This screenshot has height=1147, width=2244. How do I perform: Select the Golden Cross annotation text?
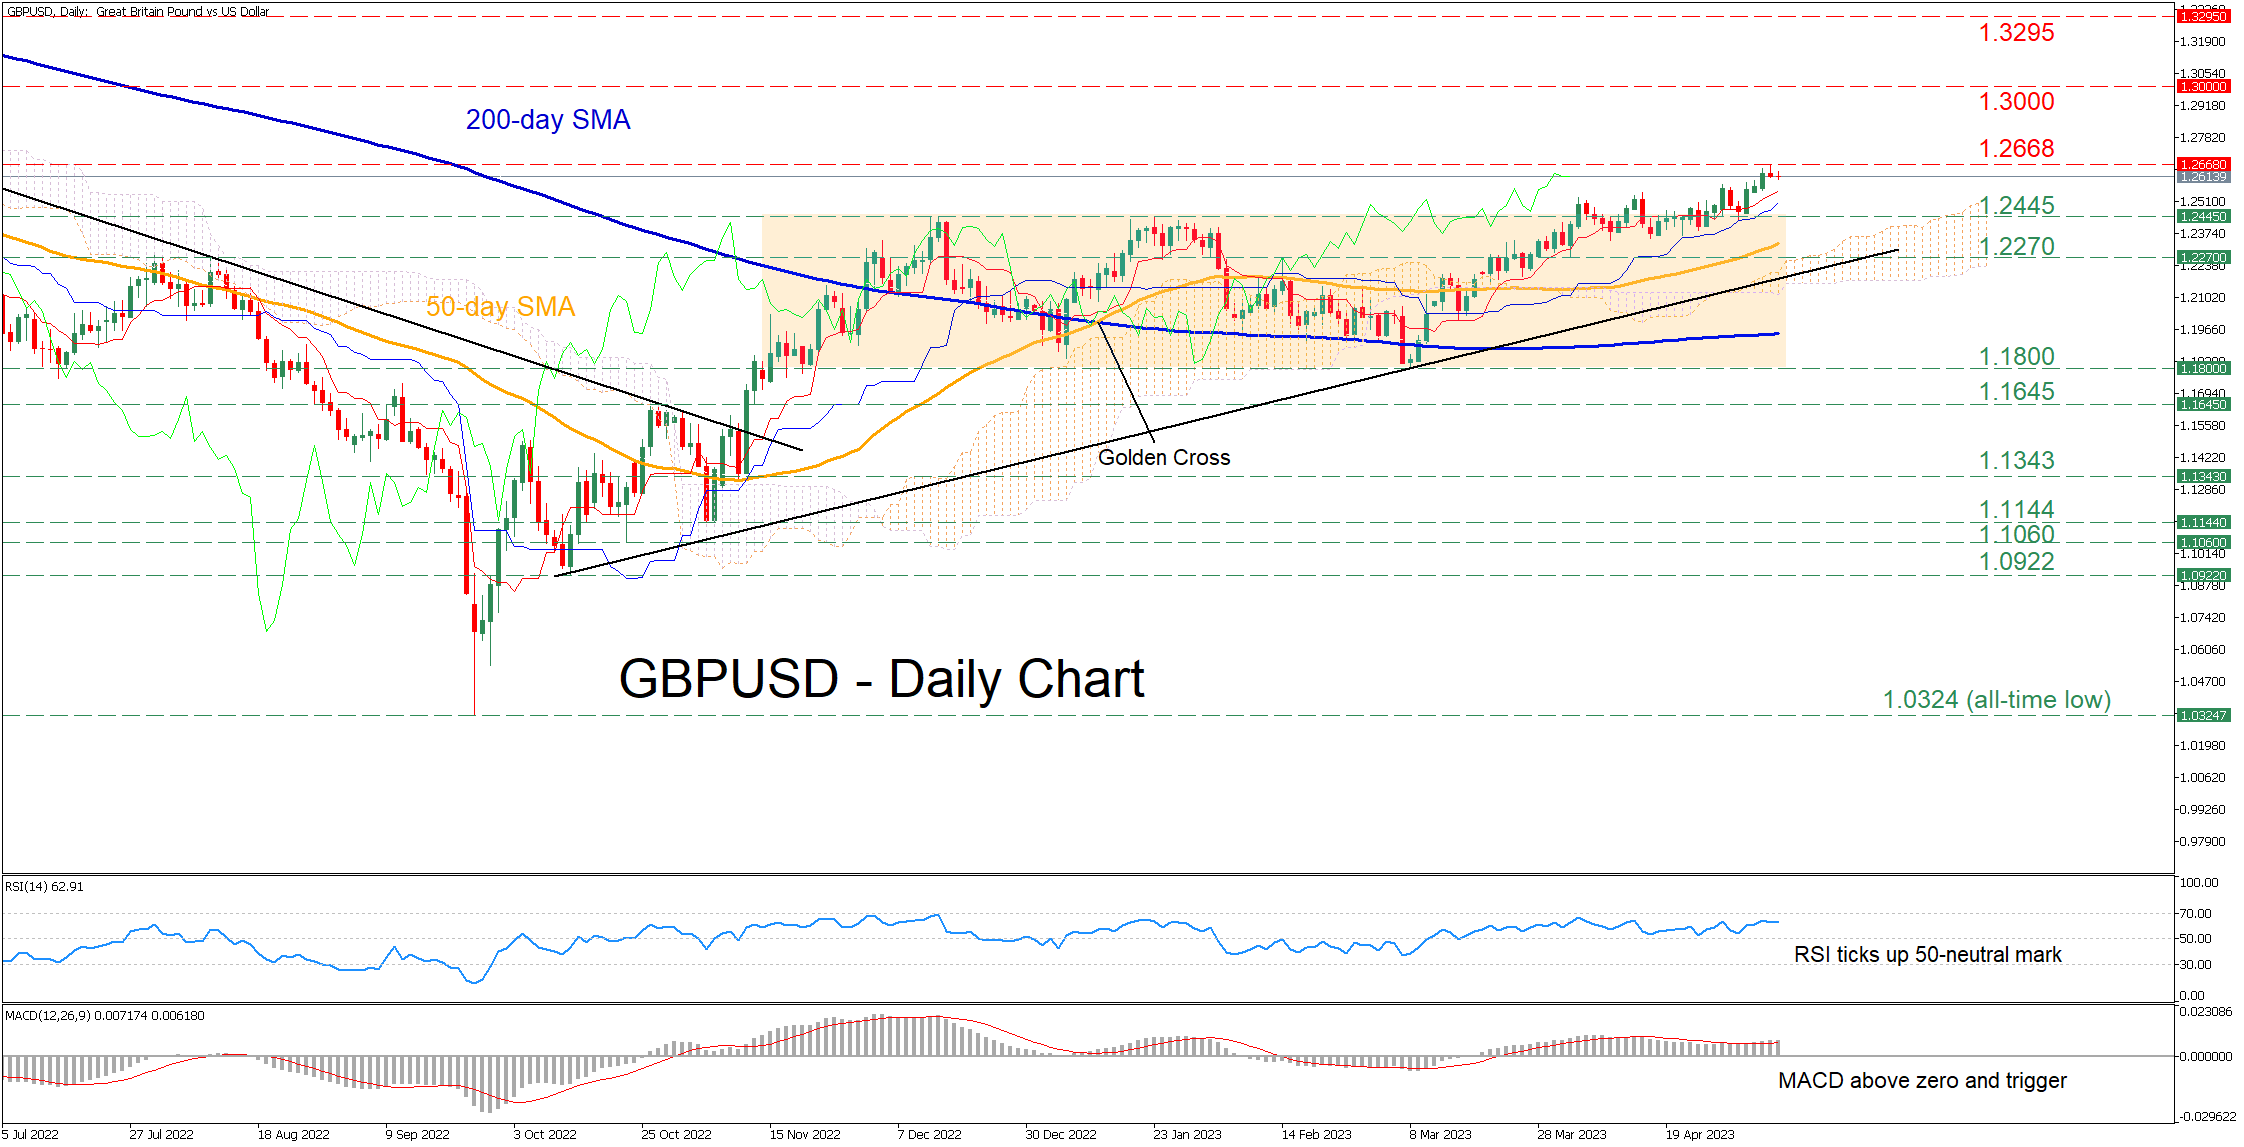click(x=1164, y=458)
